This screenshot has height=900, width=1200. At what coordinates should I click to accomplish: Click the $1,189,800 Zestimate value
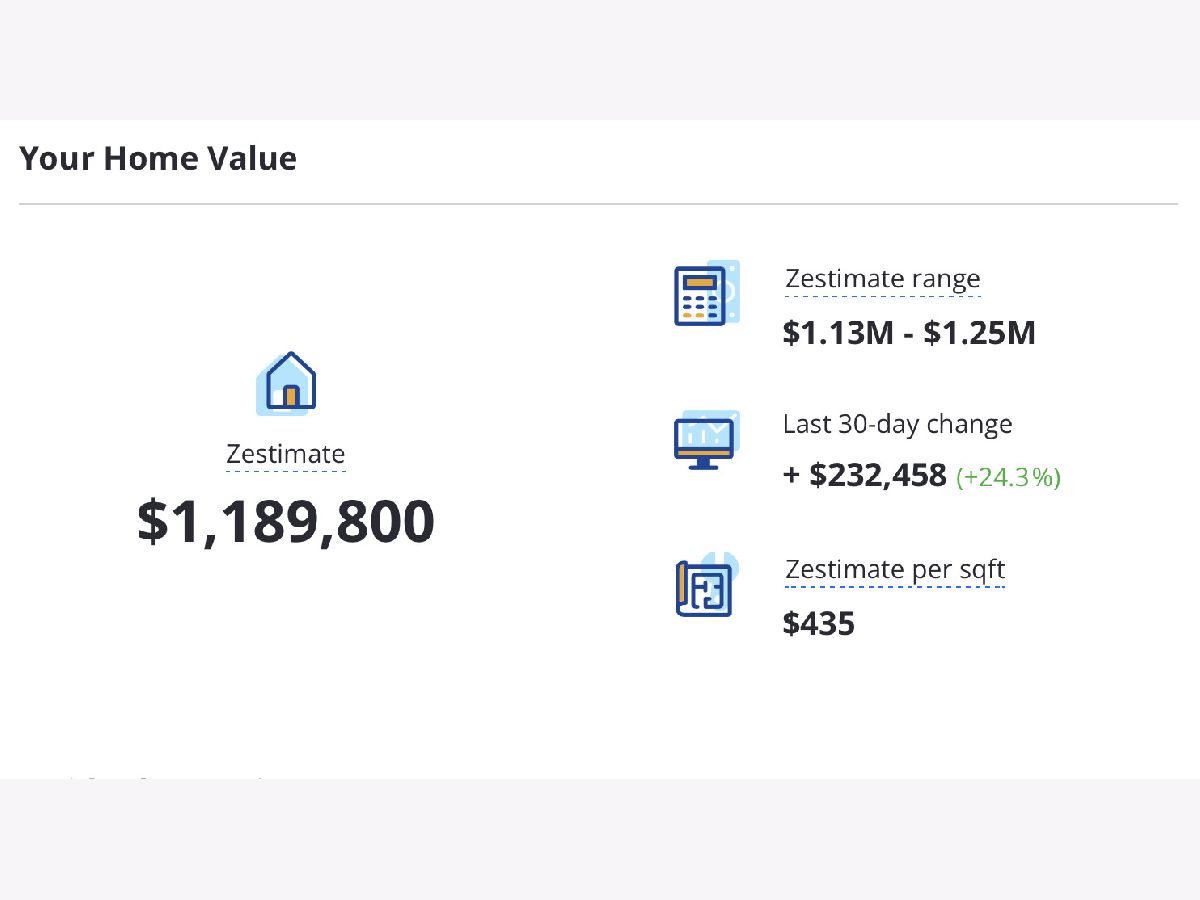286,521
